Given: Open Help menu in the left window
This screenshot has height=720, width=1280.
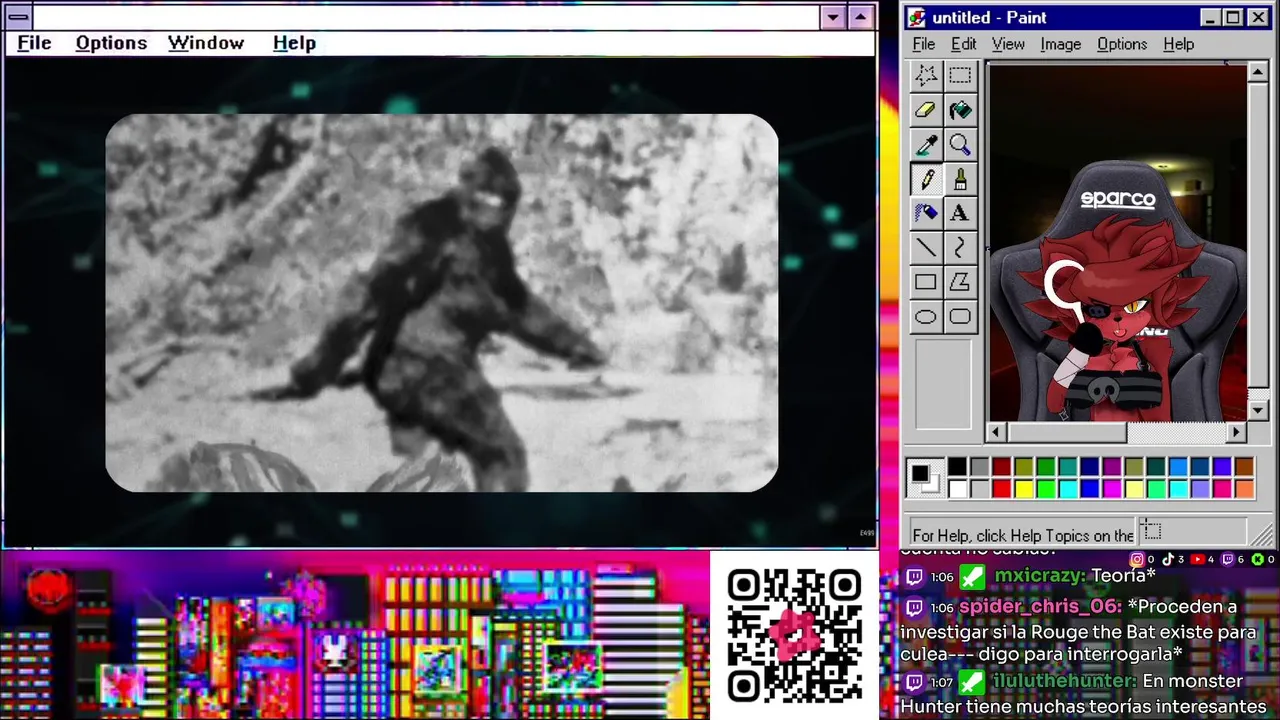Looking at the screenshot, I should click(x=294, y=43).
